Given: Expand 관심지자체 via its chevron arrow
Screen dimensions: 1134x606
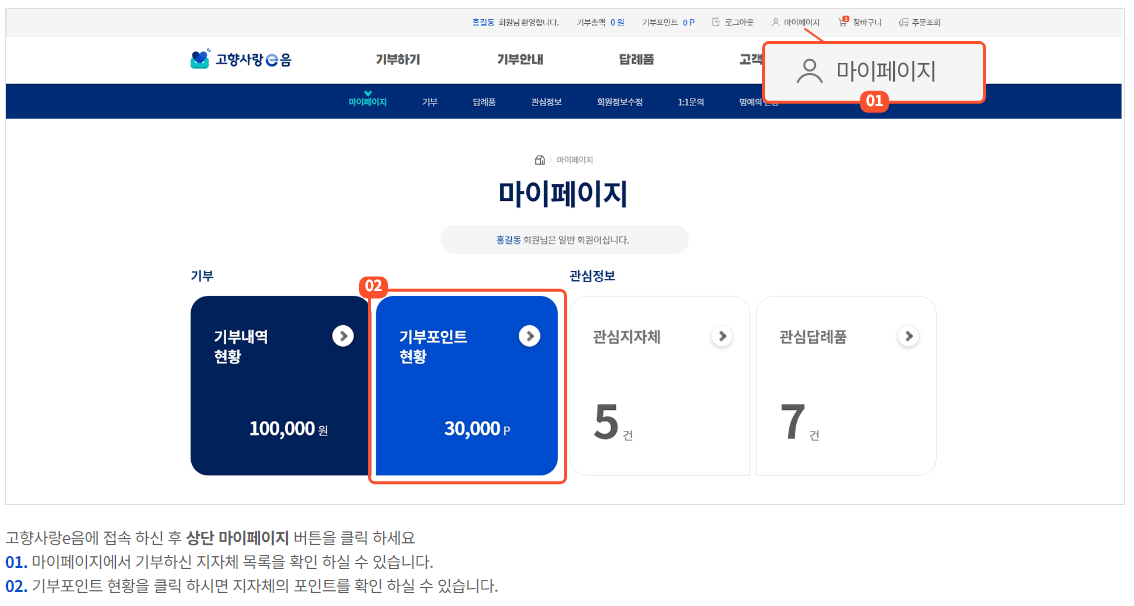Looking at the screenshot, I should click(x=722, y=336).
